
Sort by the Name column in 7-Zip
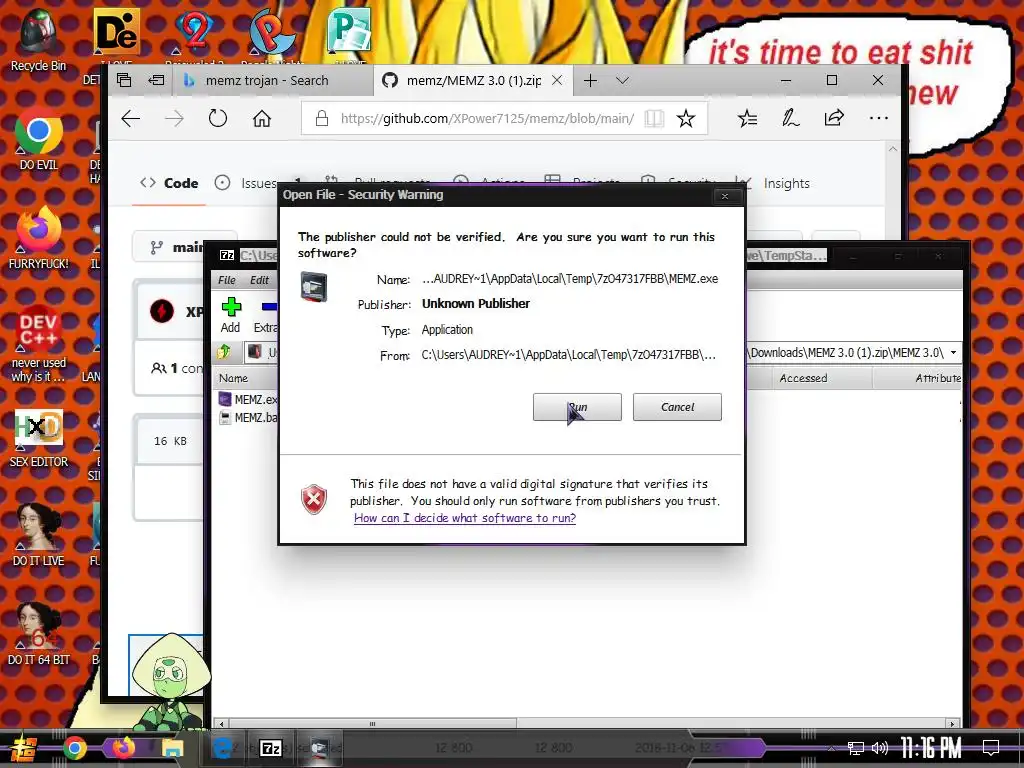coord(233,377)
